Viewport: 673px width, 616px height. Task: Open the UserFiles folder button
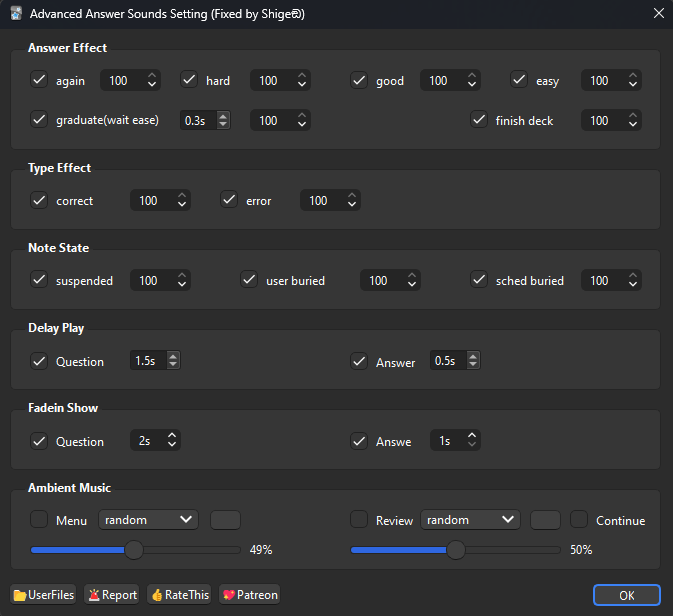point(44,595)
